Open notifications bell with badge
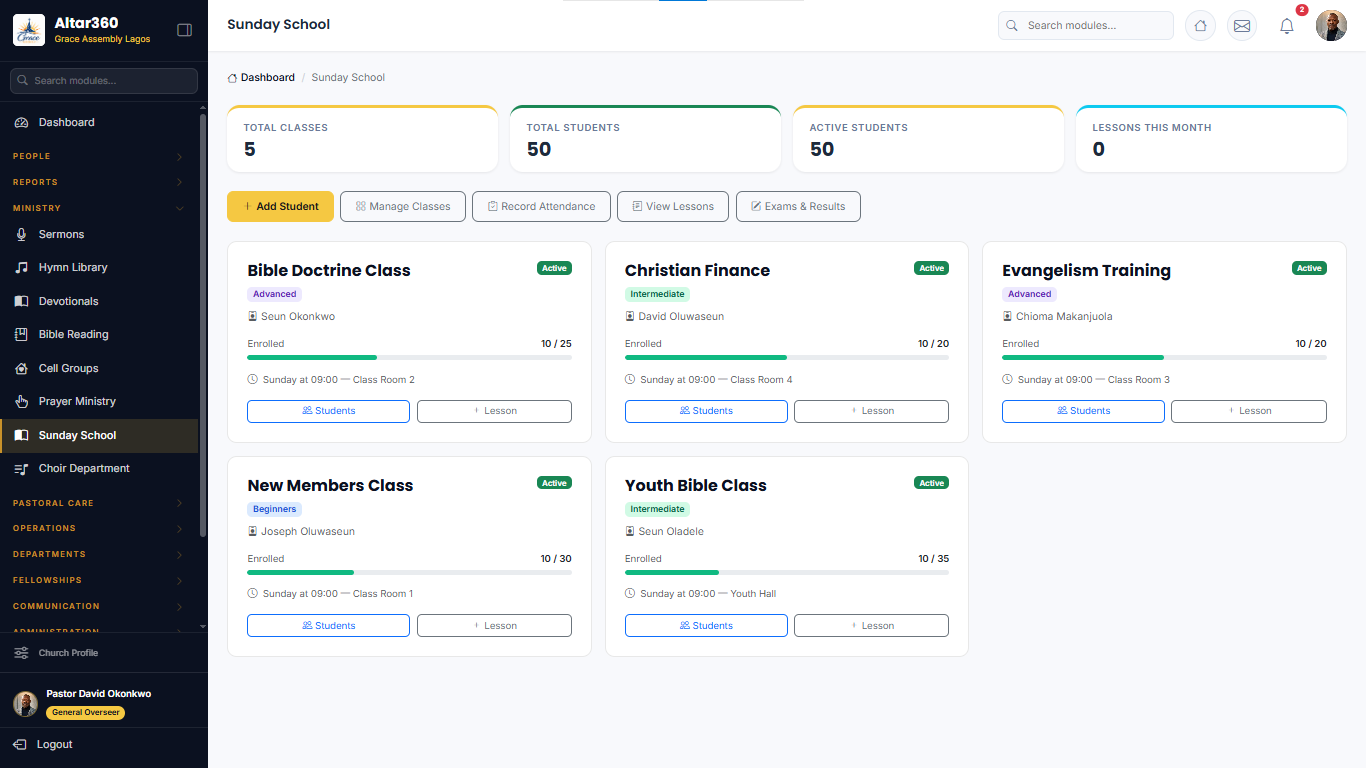Viewport: 1366px width, 768px height. coord(1287,26)
